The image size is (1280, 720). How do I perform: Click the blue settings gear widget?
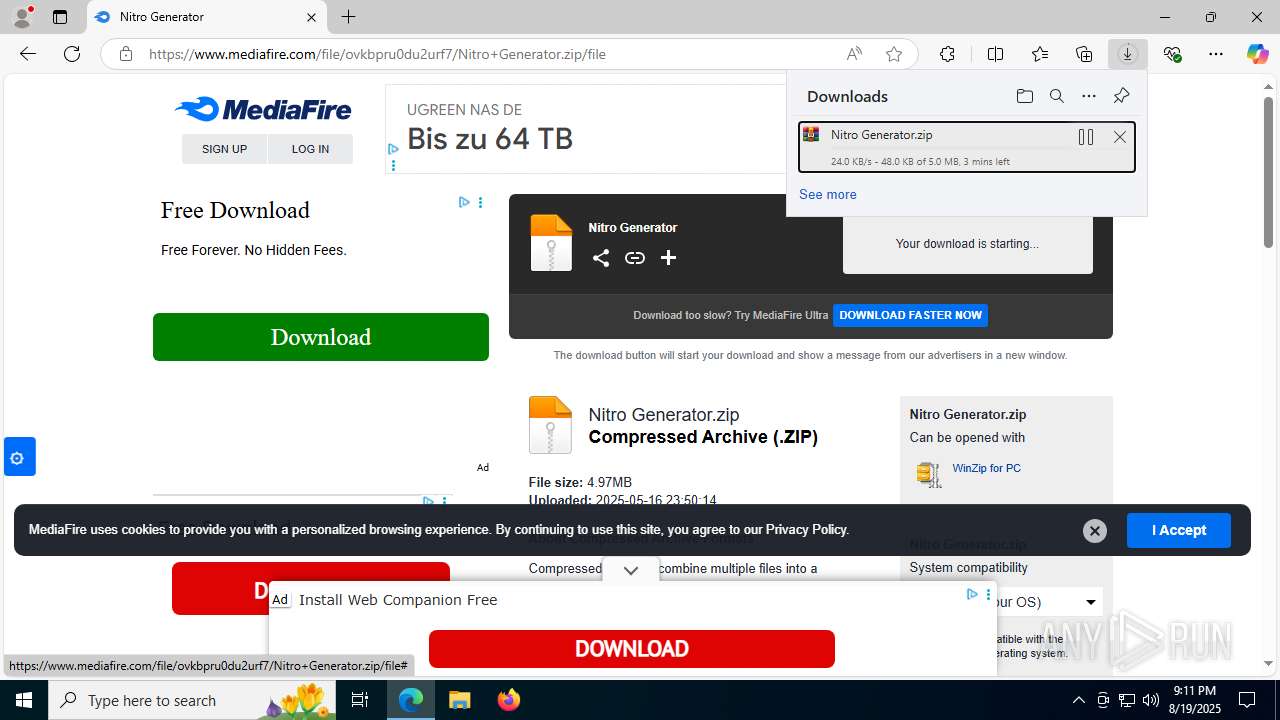pos(19,458)
